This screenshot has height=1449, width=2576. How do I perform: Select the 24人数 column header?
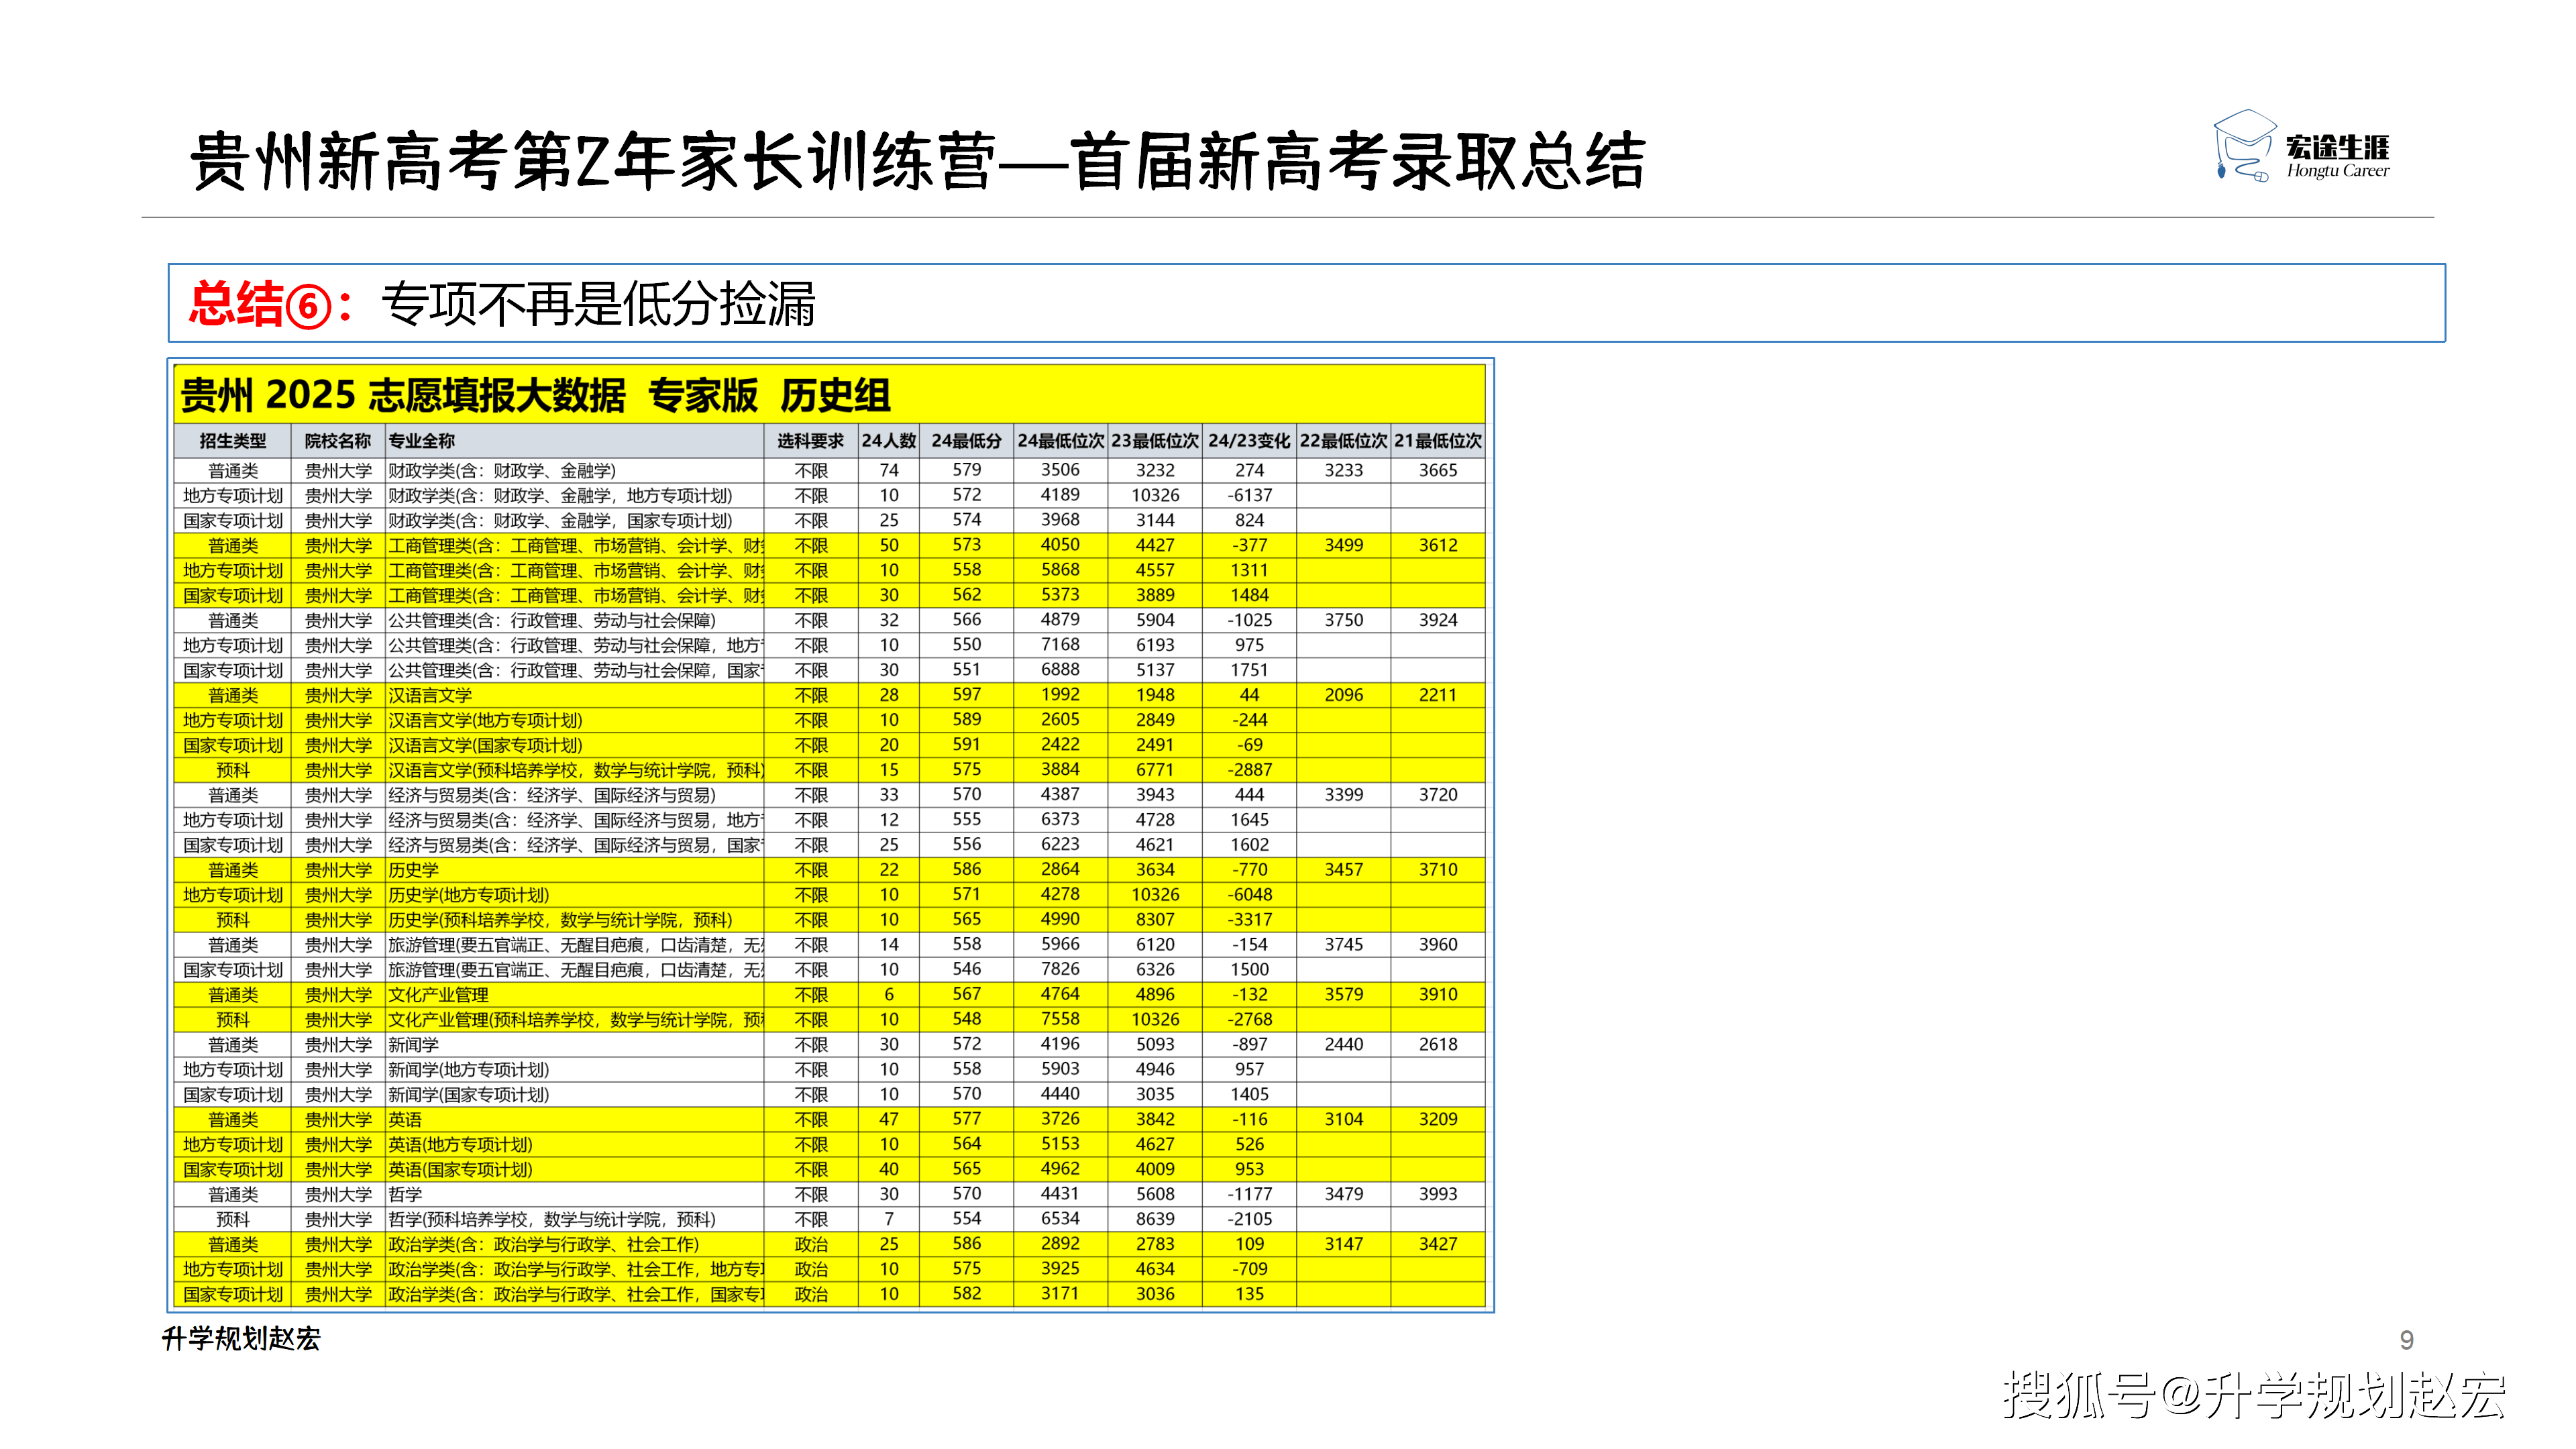[889, 441]
